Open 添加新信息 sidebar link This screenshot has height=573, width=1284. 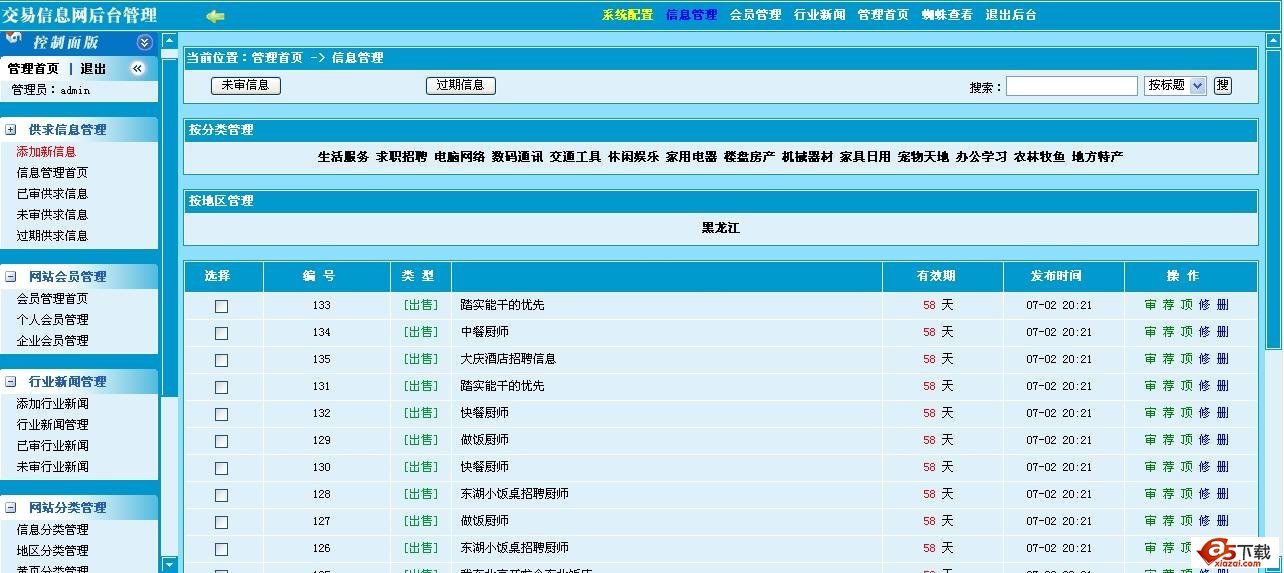tap(46, 152)
